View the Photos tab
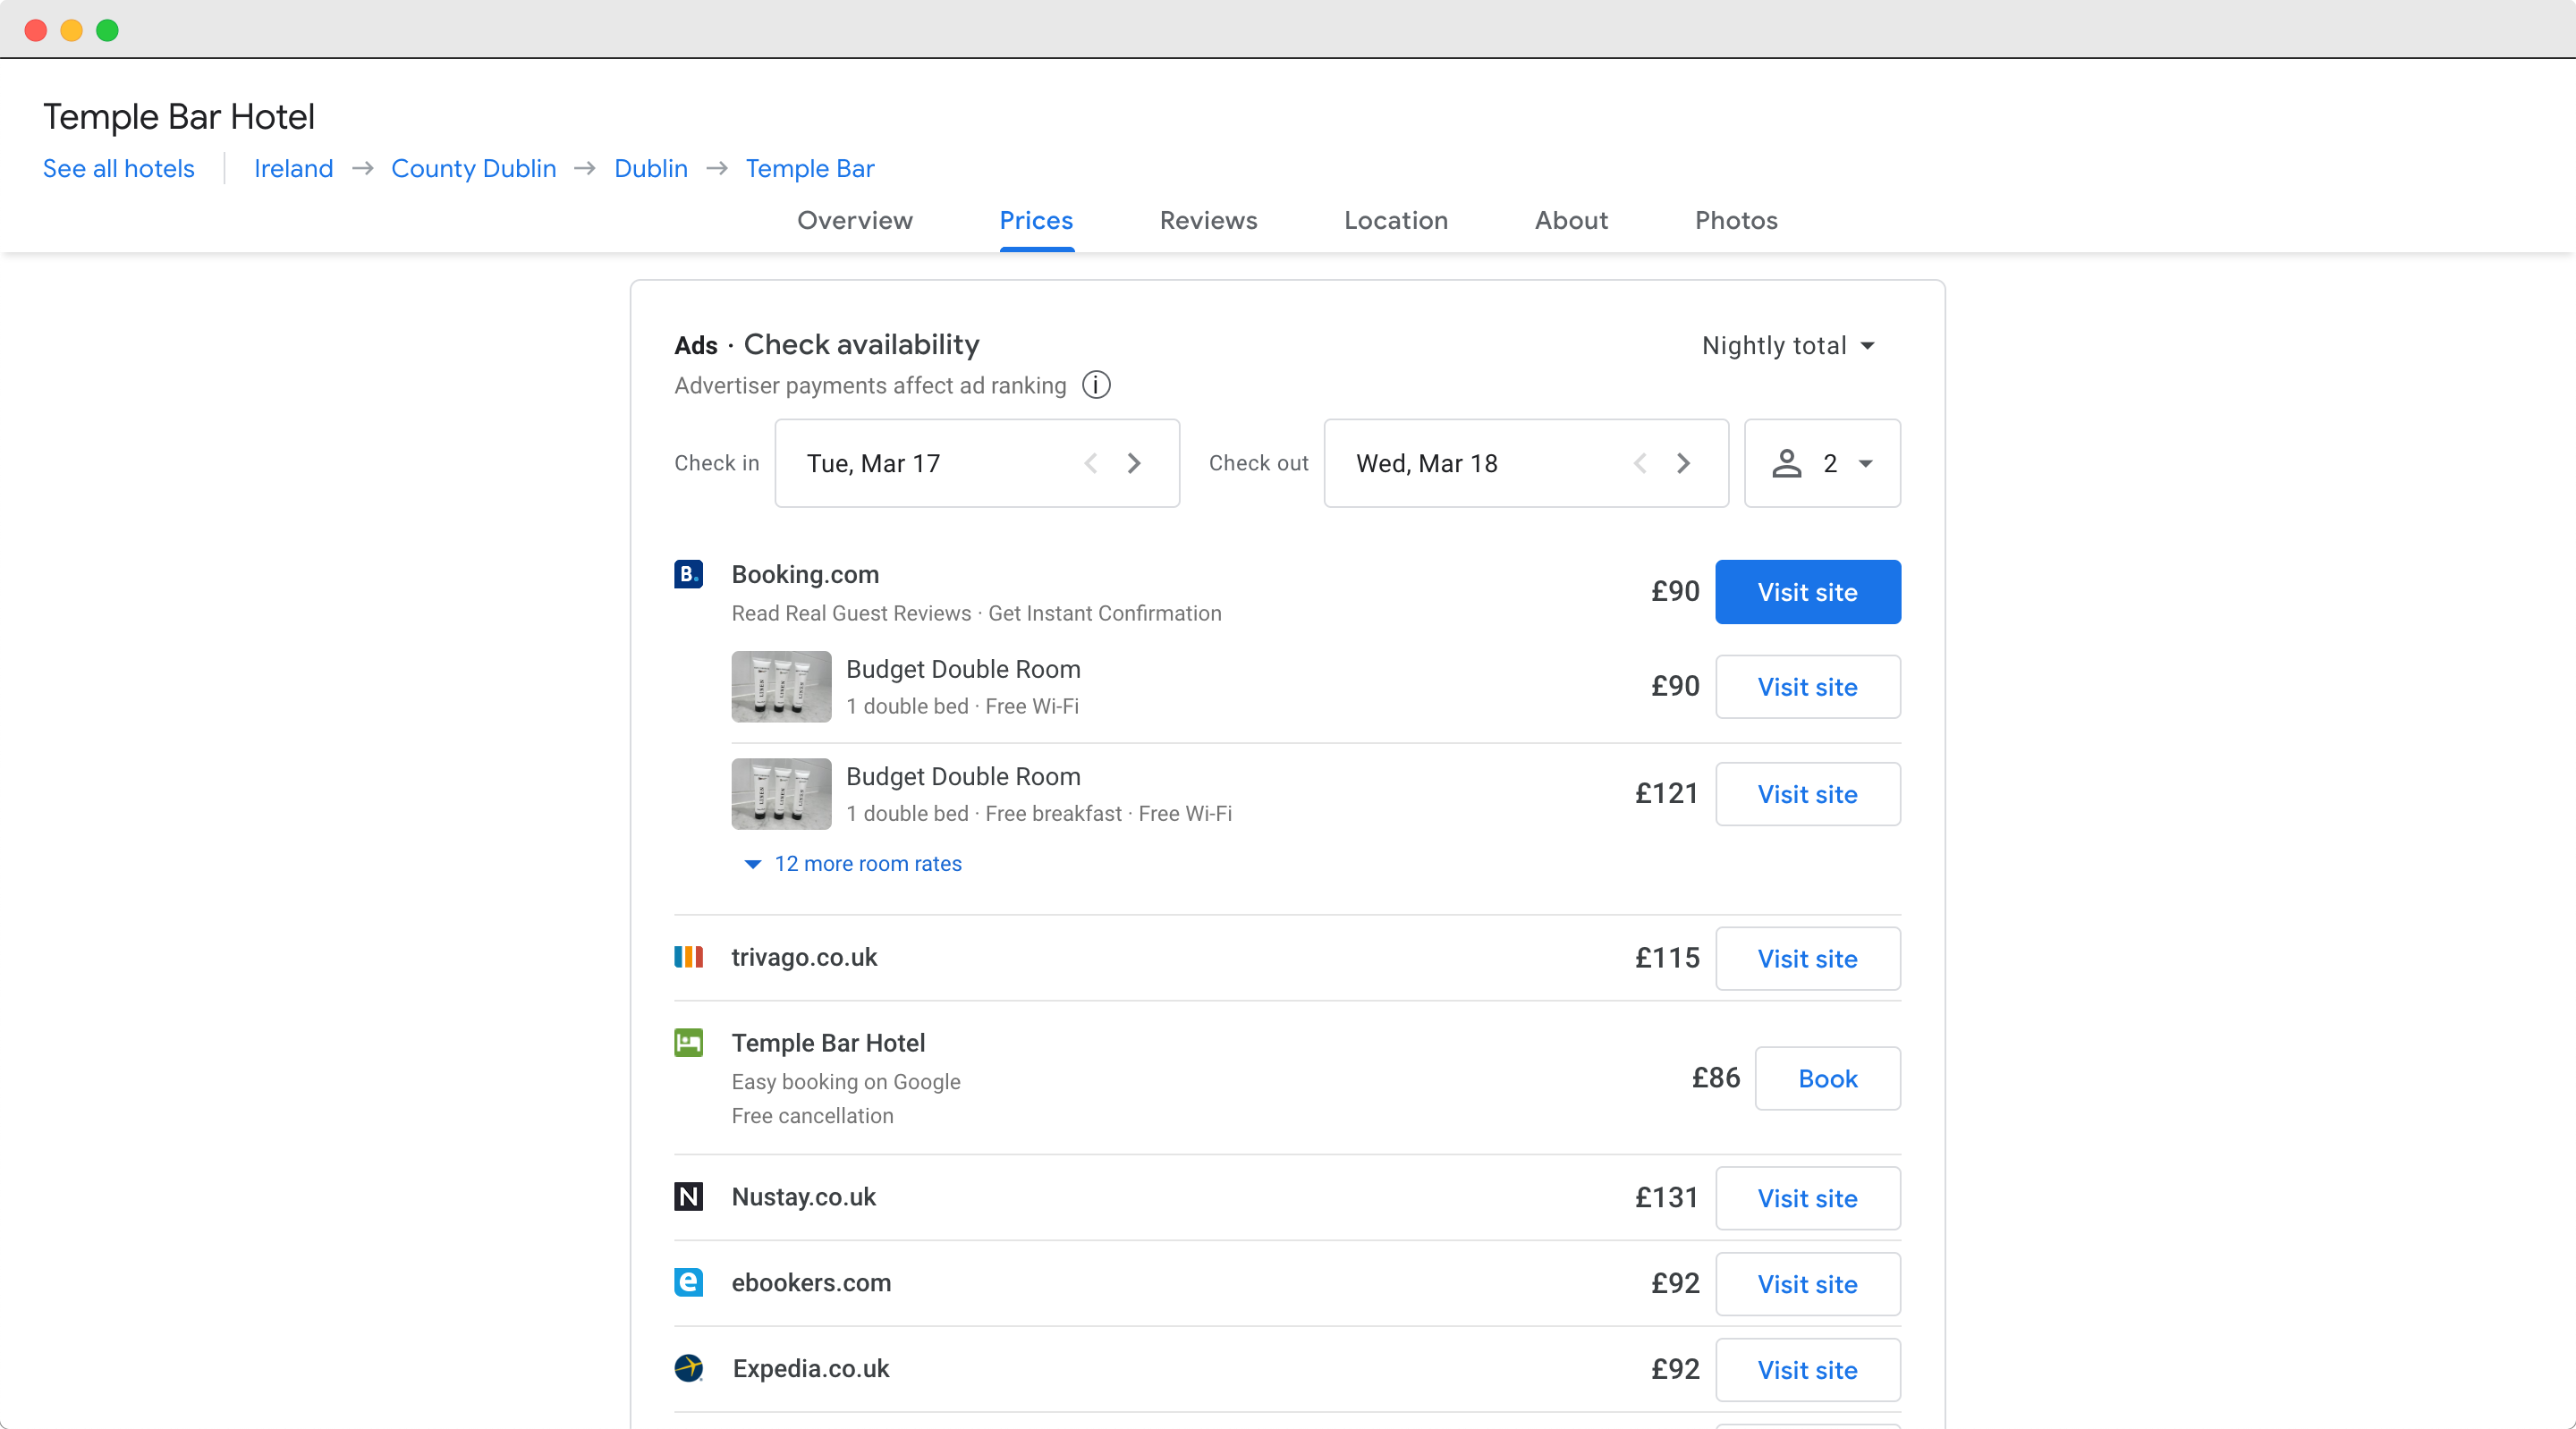The image size is (2576, 1429). point(1736,220)
